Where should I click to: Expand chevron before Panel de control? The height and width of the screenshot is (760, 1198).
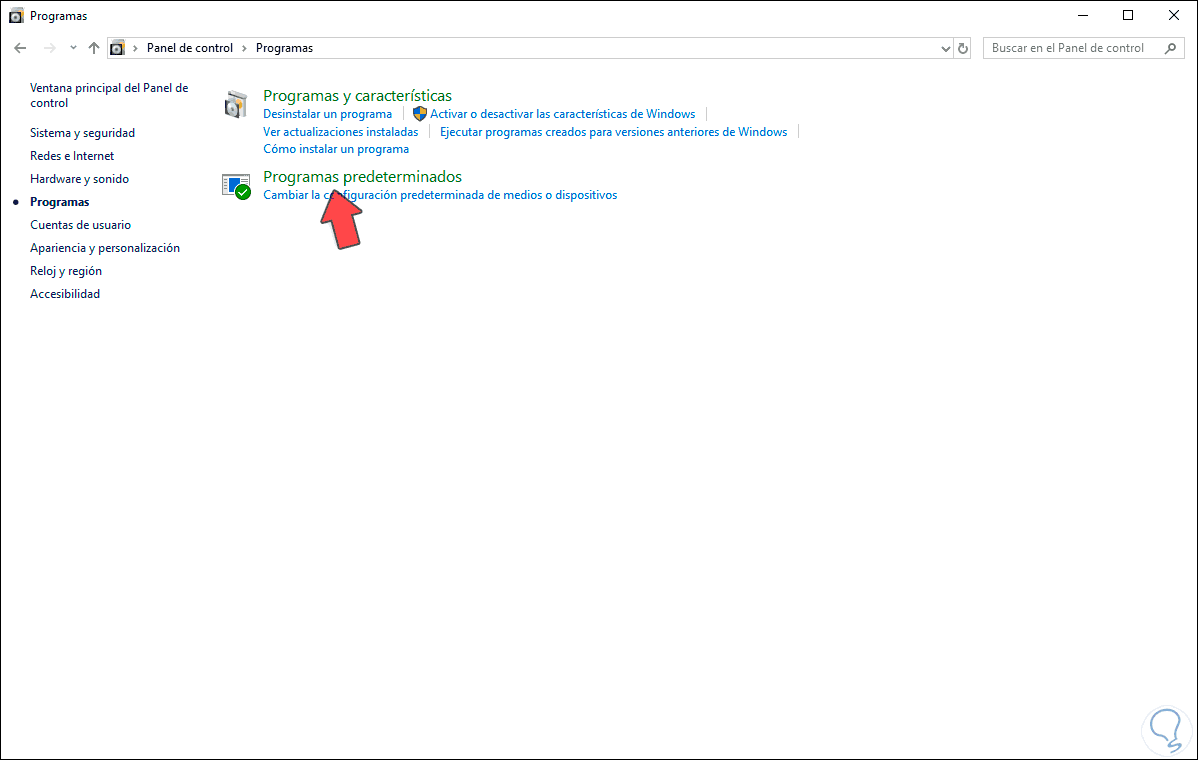[x=135, y=48]
